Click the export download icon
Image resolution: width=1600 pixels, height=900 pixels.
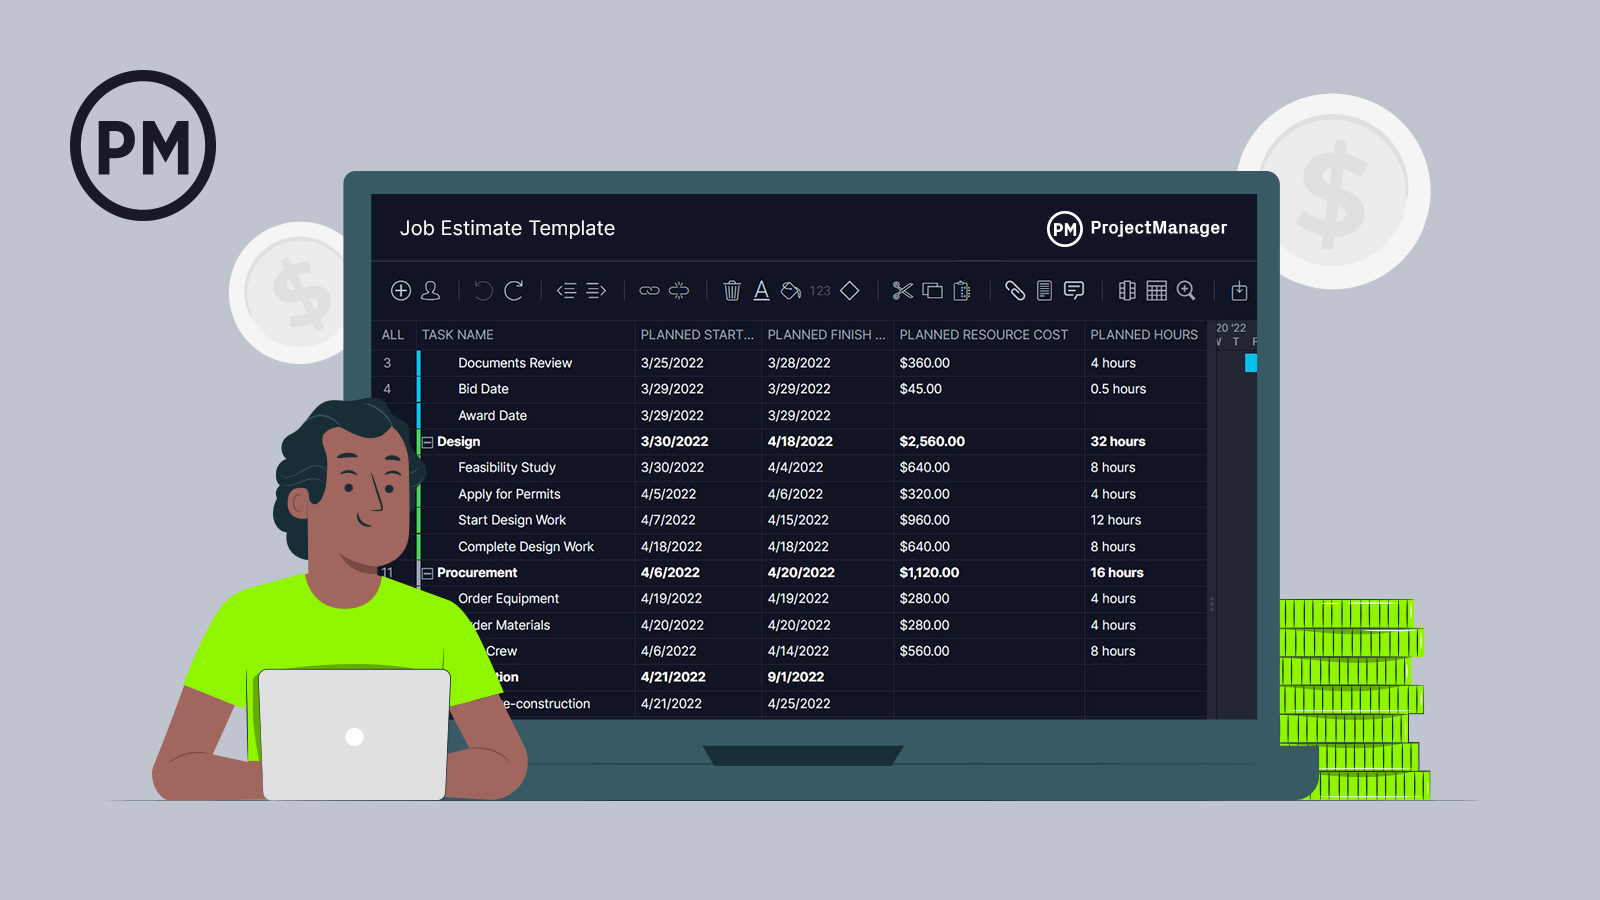click(1239, 291)
